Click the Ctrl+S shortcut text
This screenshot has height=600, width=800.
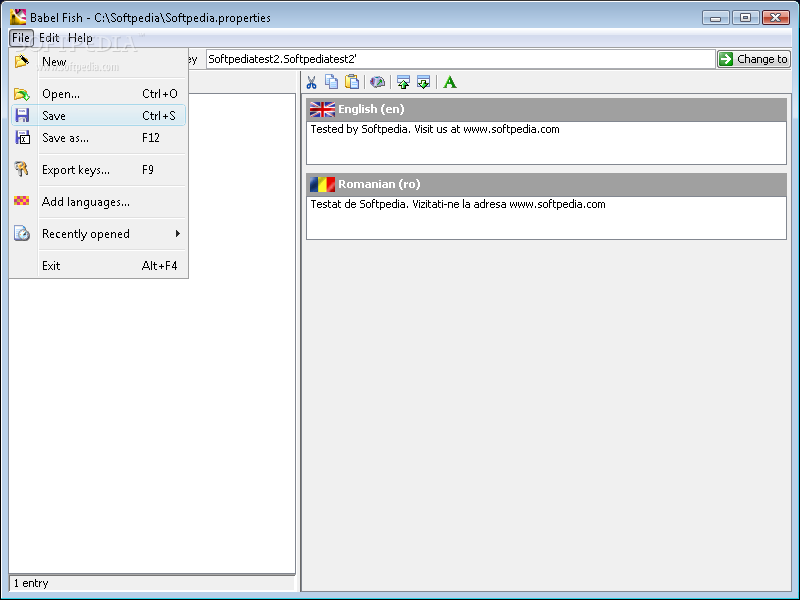pyautogui.click(x=159, y=116)
